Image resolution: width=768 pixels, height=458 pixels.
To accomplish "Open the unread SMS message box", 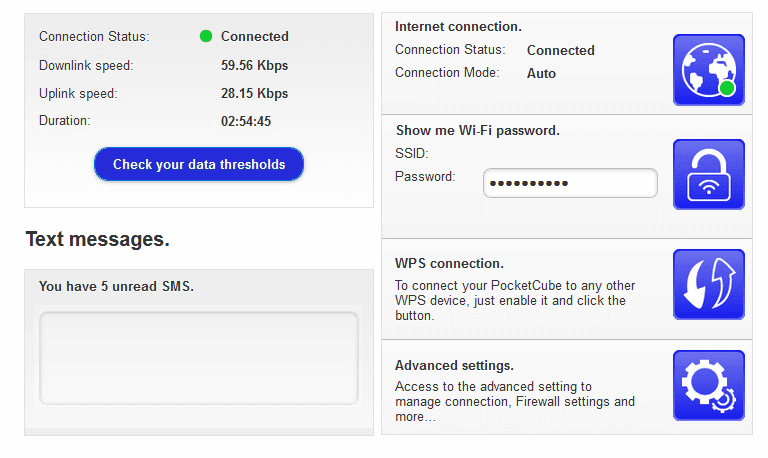I will pyautogui.click(x=199, y=358).
